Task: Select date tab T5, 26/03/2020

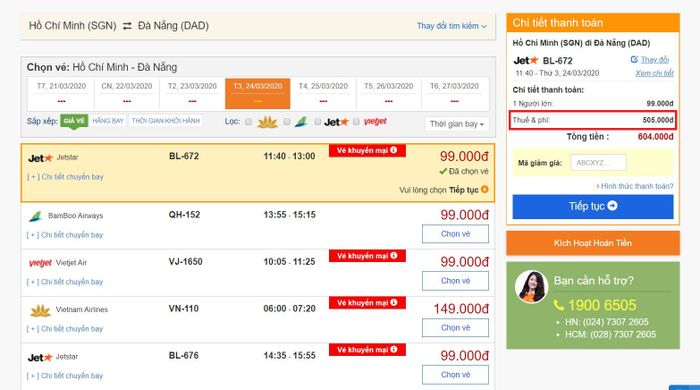Action: tap(388, 93)
